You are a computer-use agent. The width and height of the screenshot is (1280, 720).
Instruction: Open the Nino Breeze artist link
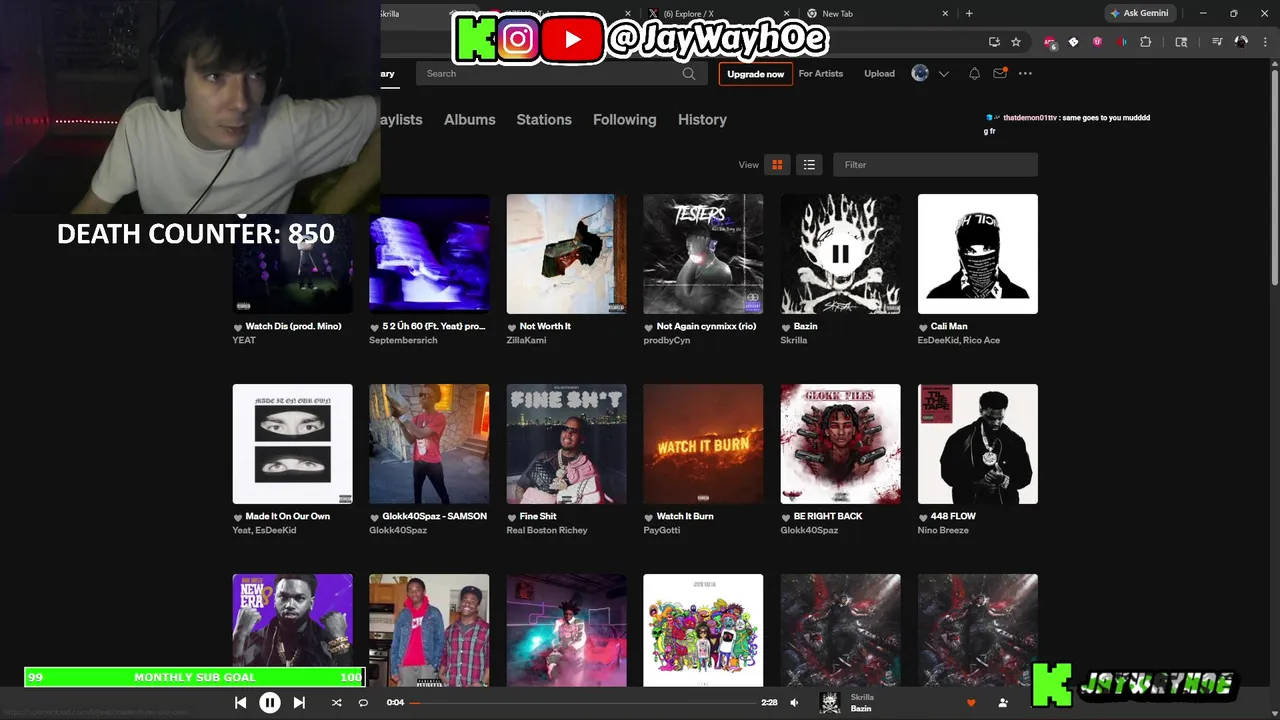coord(943,530)
